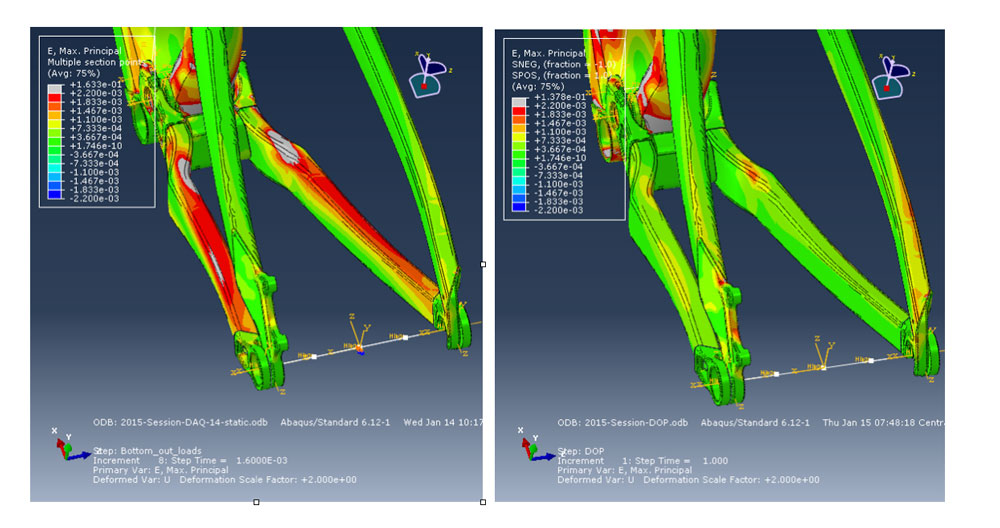Click the 3D view compass in right viewport
Viewport: 1000px width, 528px height.
[x=892, y=75]
